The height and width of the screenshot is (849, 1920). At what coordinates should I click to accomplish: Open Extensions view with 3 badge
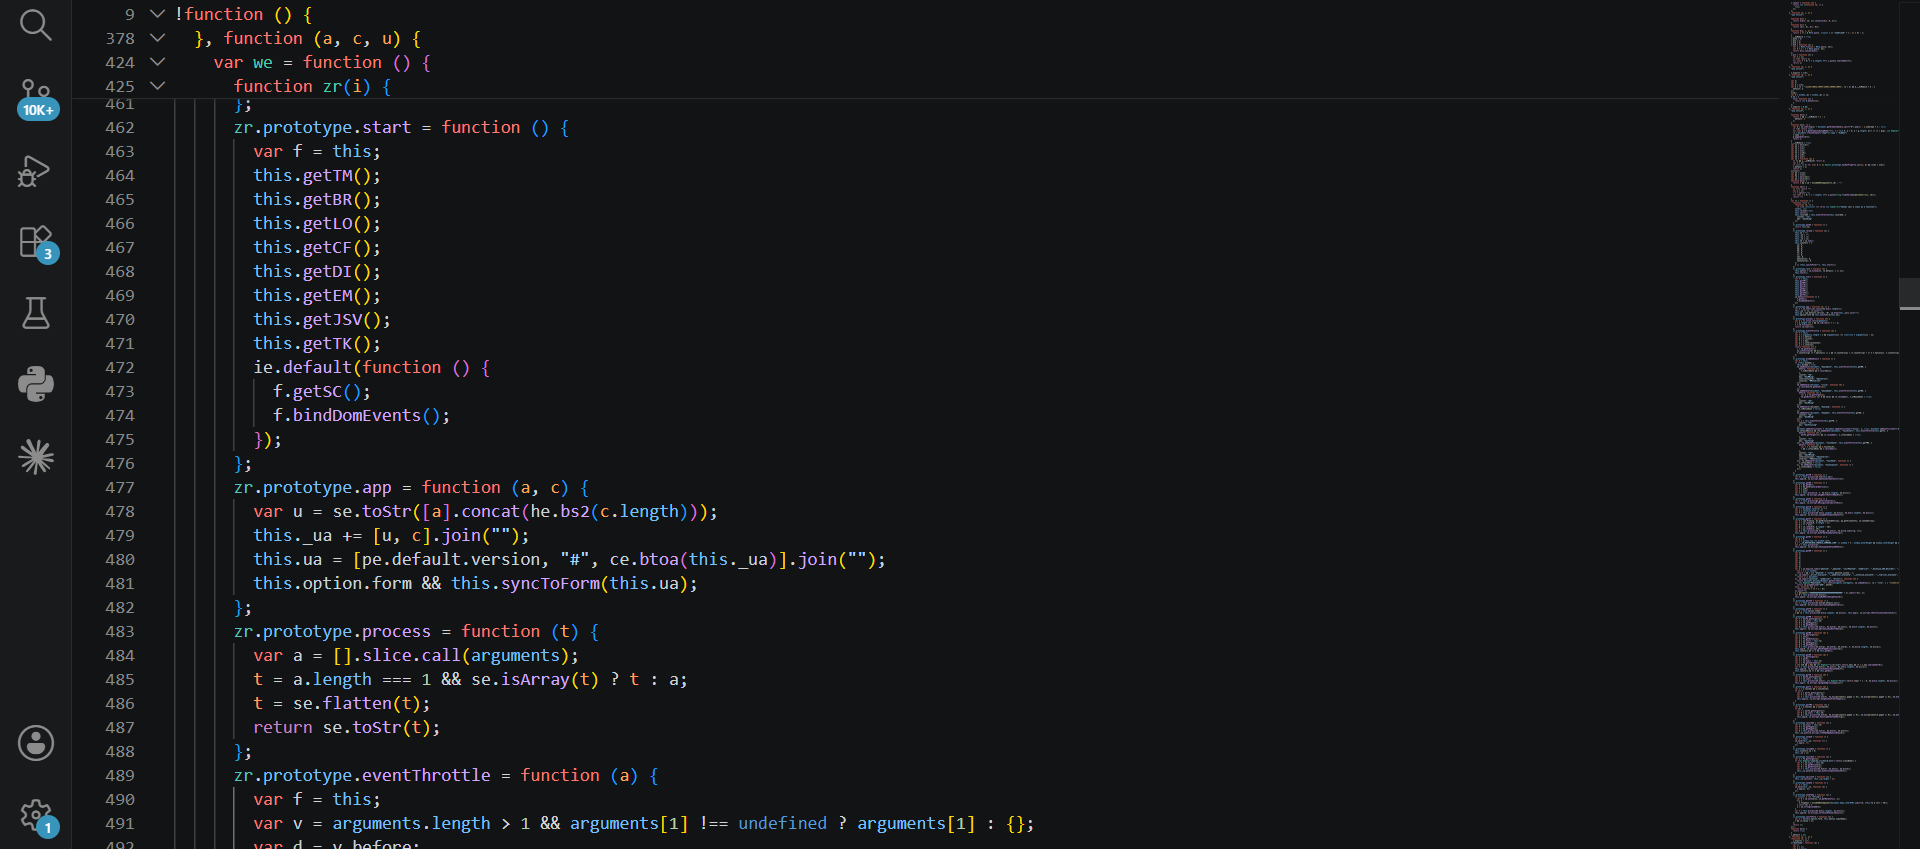[36, 243]
